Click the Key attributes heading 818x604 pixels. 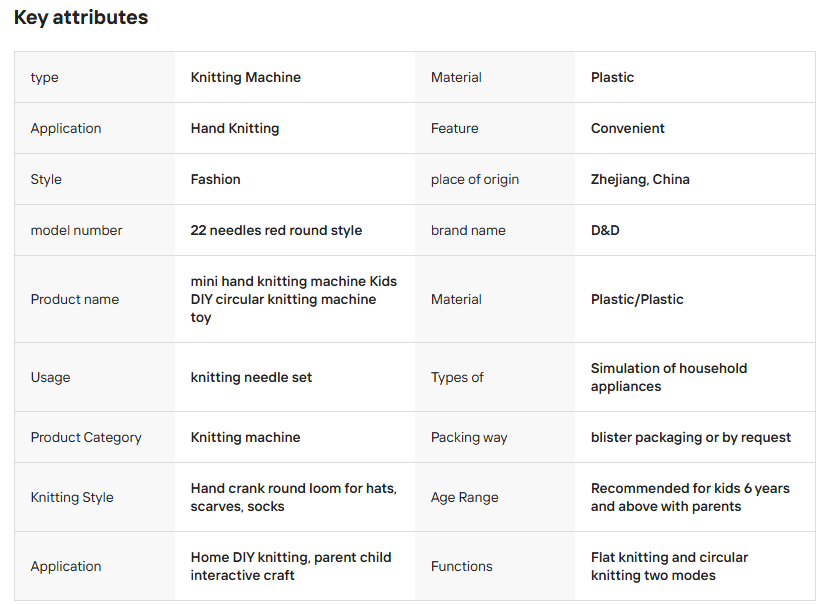(81, 17)
